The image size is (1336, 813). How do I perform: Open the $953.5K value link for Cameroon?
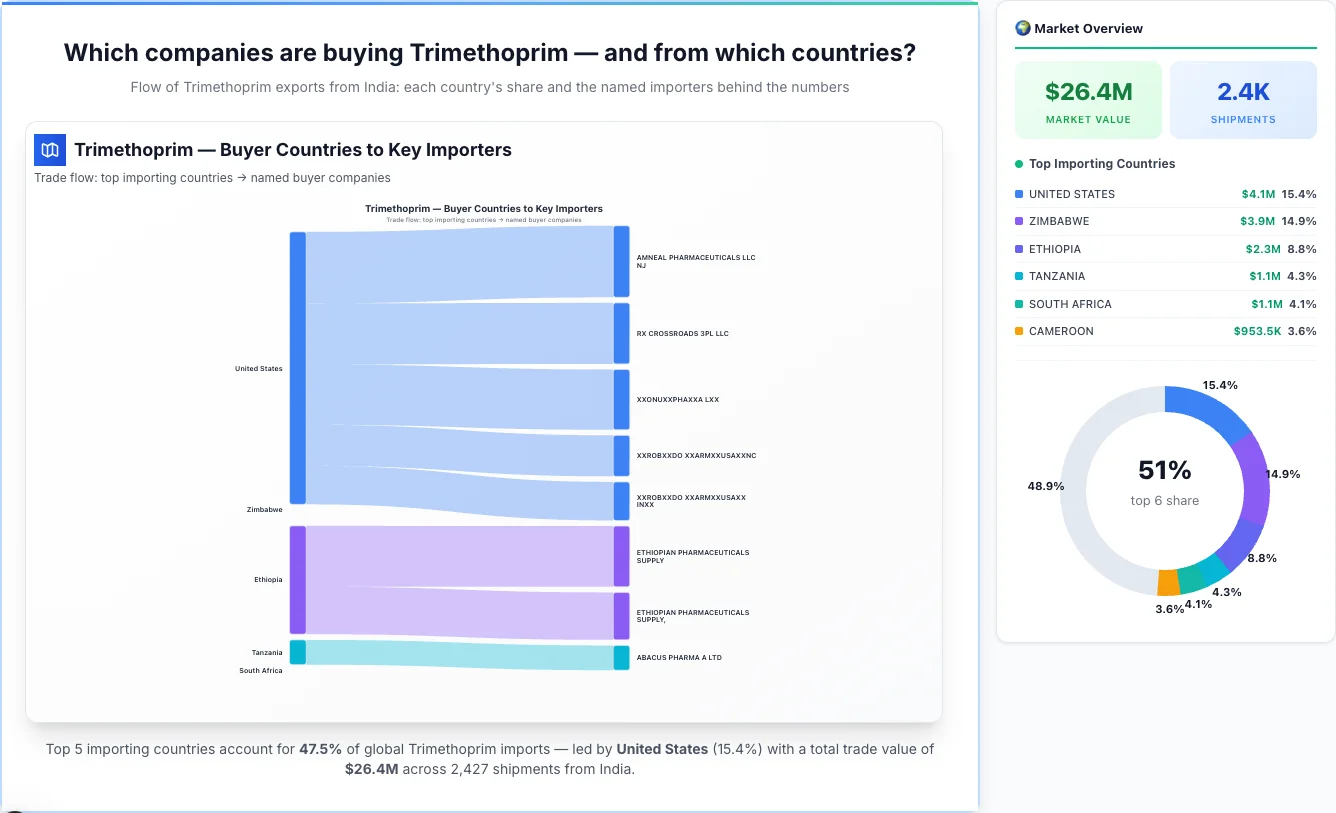[x=1257, y=331]
